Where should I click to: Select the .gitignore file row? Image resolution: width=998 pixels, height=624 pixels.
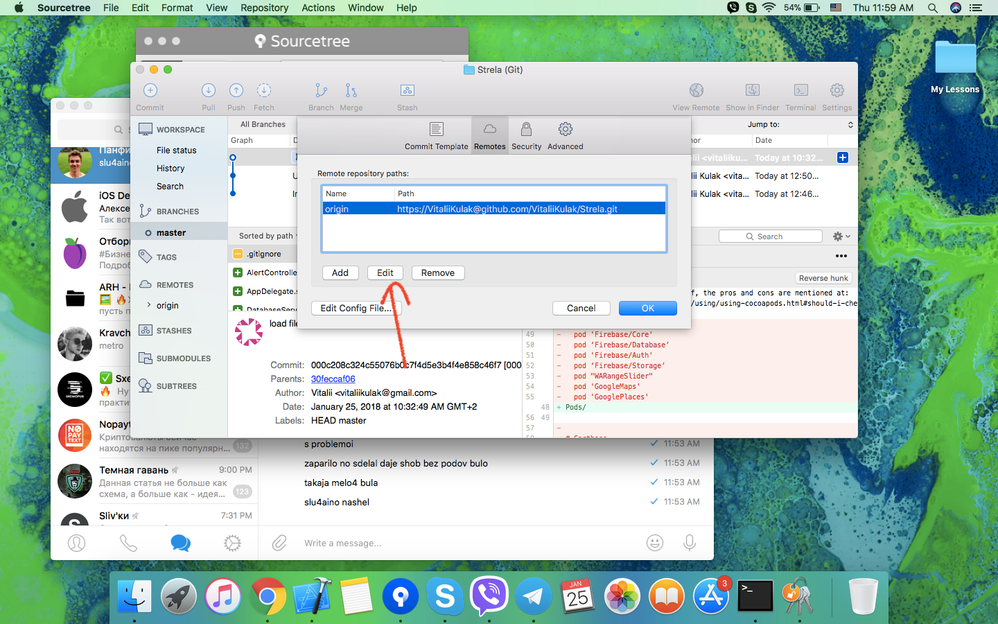[x=262, y=254]
